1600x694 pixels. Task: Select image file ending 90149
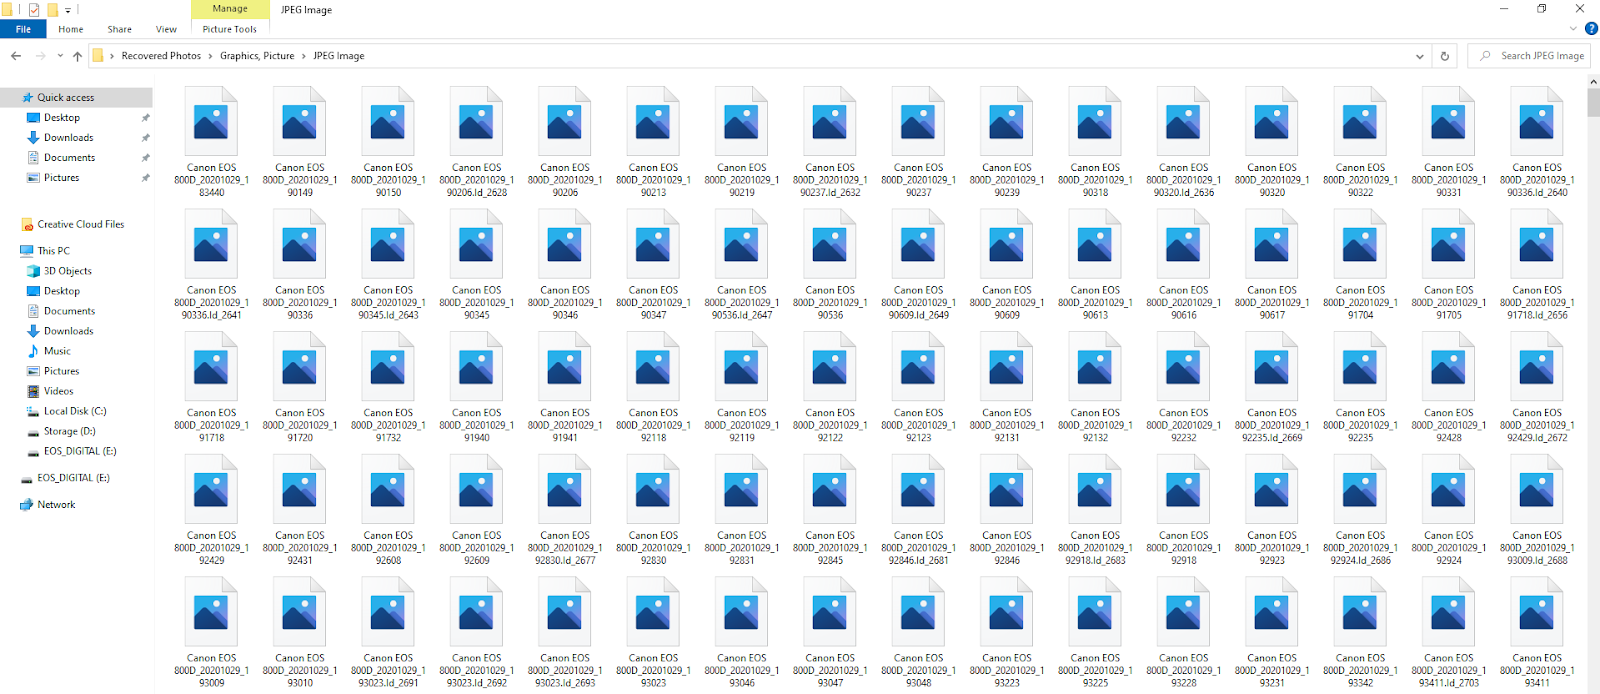(300, 142)
